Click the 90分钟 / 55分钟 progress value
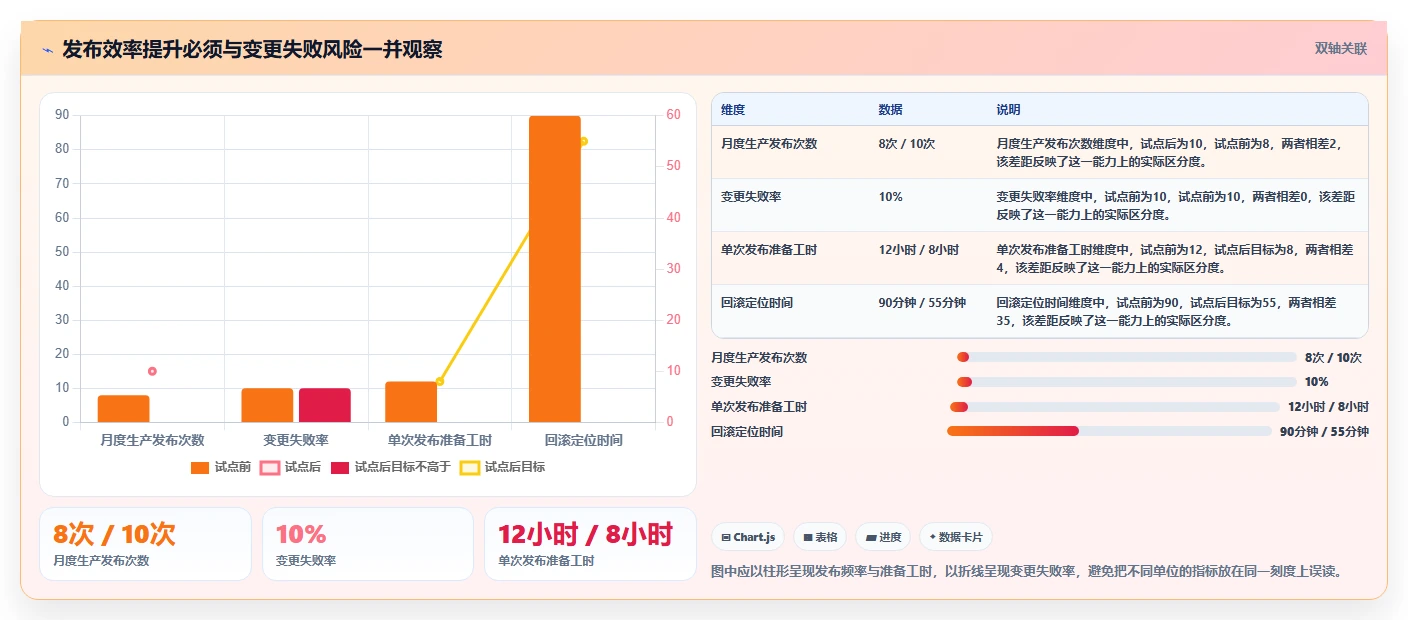Screen dimensions: 1408x620 click(1324, 432)
